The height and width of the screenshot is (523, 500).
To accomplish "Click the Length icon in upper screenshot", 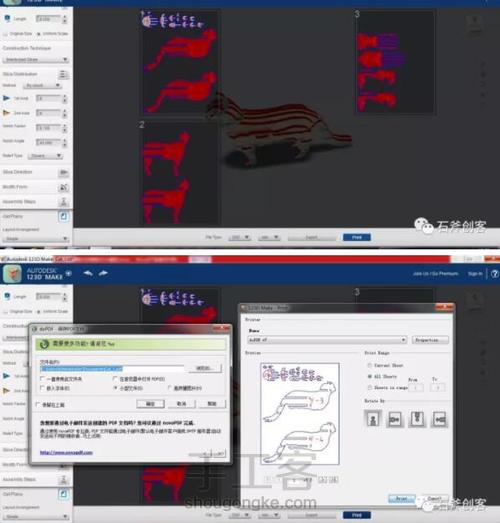I will coord(7,19).
